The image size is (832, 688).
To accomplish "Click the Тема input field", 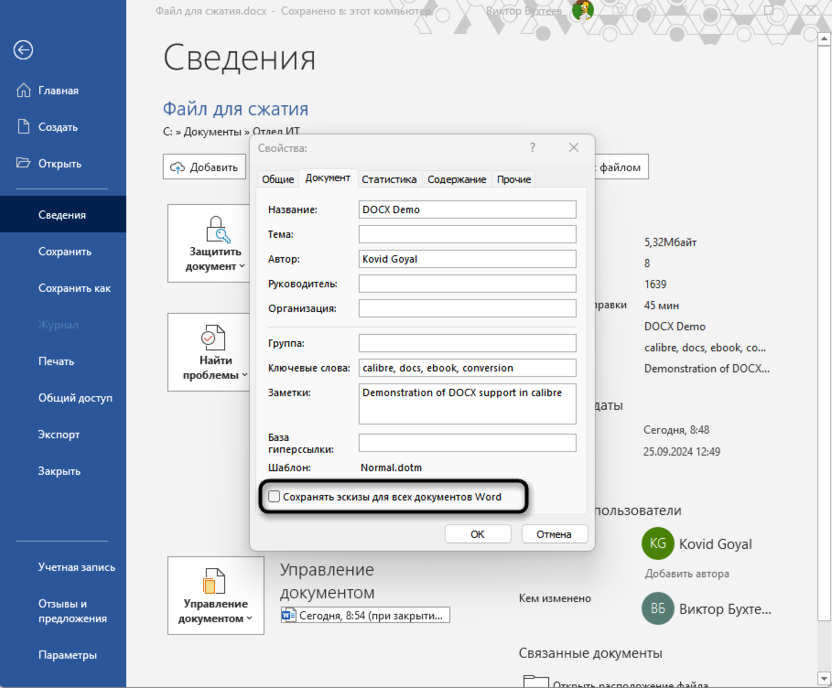I will click(467, 234).
